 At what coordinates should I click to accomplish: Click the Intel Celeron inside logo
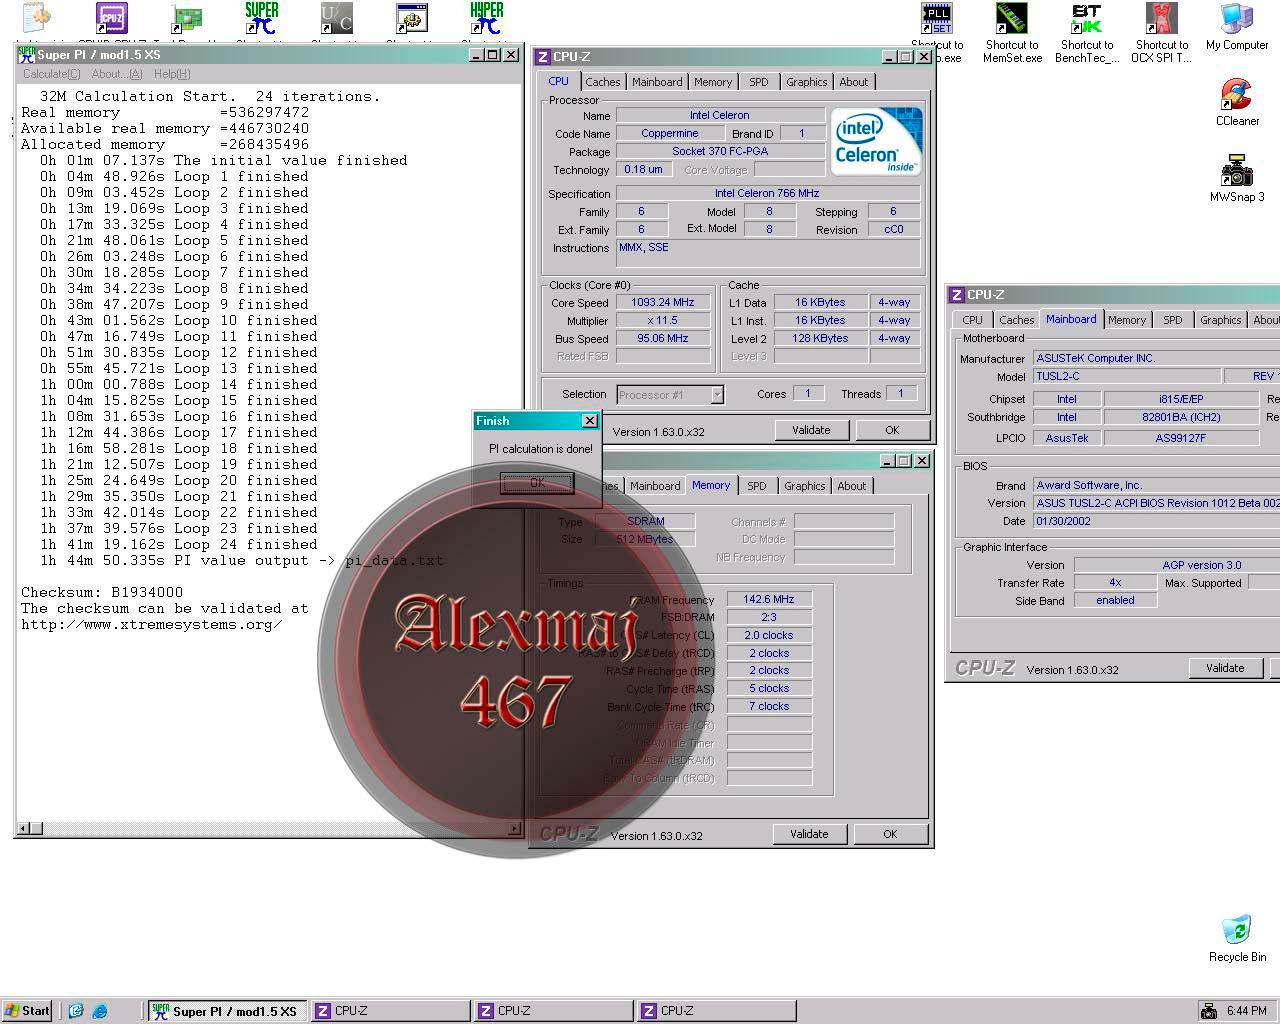coord(876,142)
